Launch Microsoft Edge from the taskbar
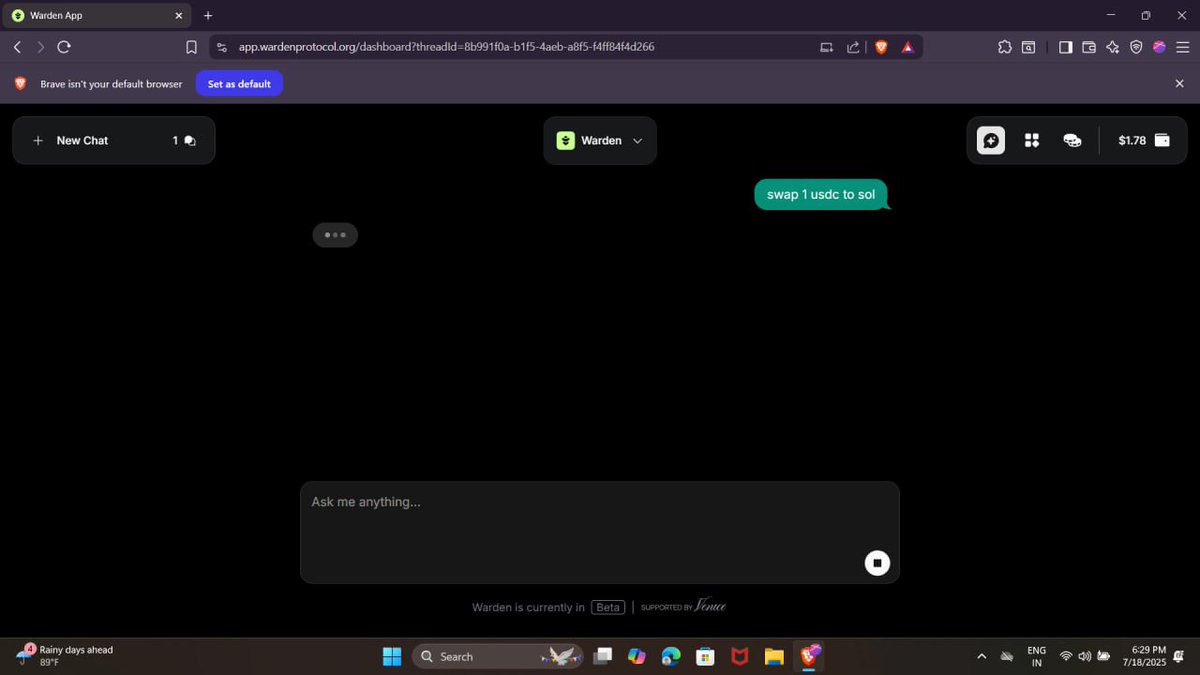Image resolution: width=1200 pixels, height=675 pixels. 671,657
